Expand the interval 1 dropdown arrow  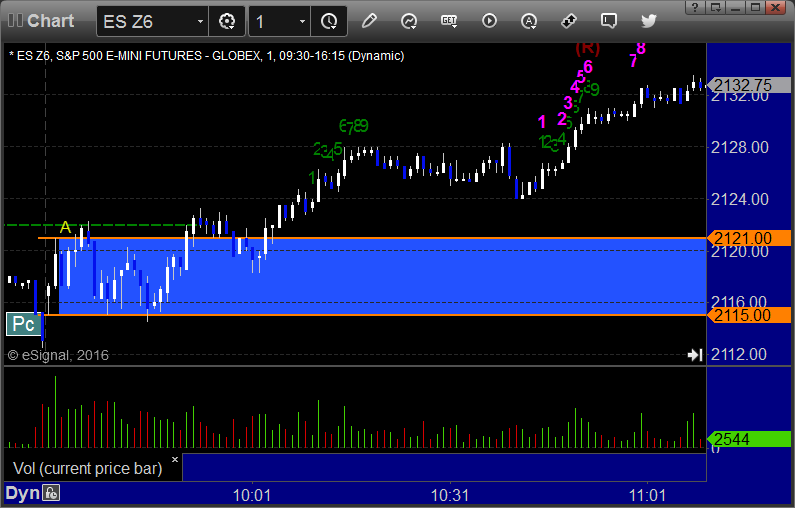302,21
